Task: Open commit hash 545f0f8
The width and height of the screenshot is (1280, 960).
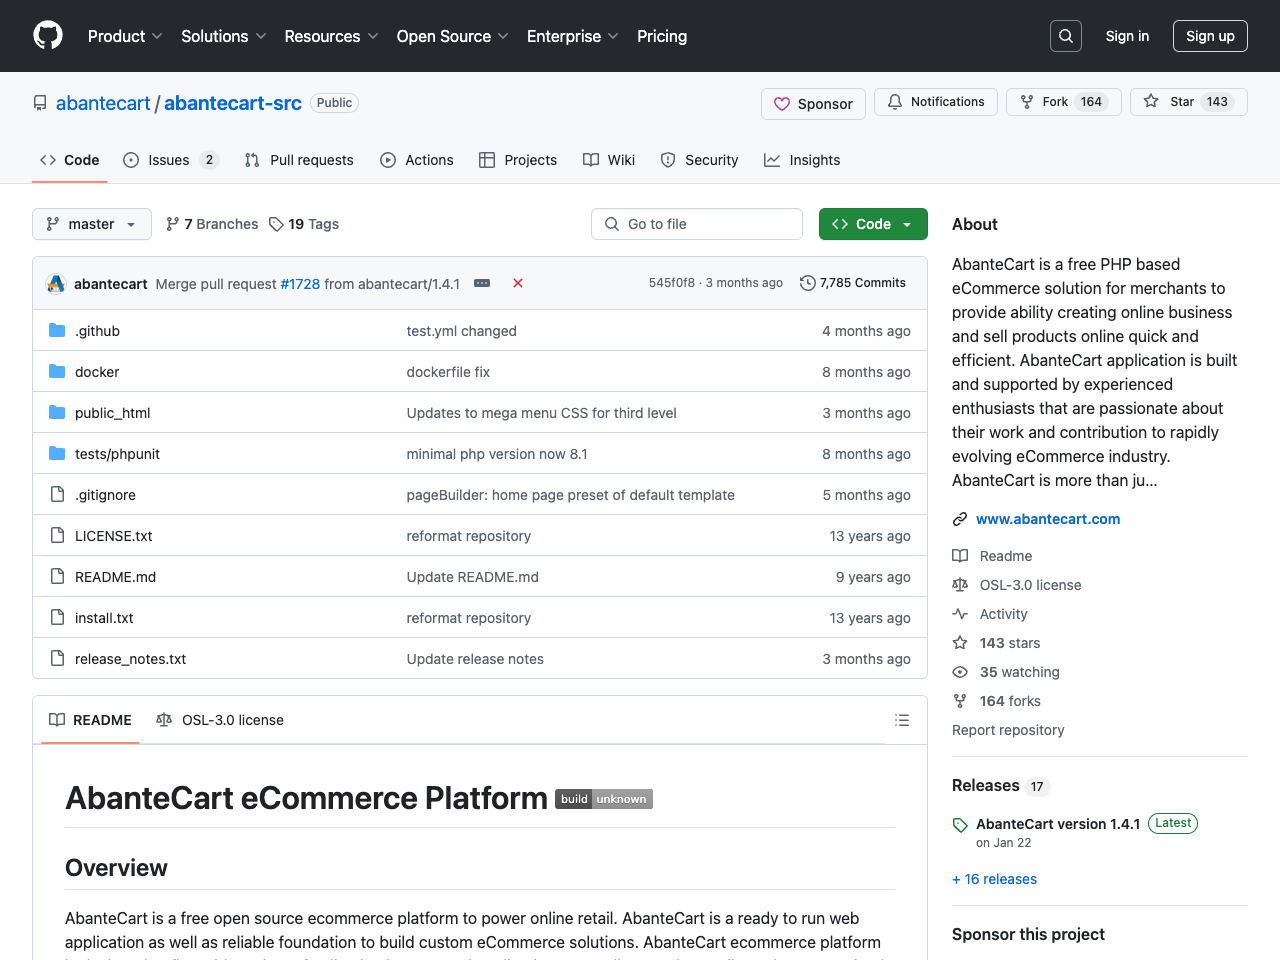Action: (x=672, y=283)
